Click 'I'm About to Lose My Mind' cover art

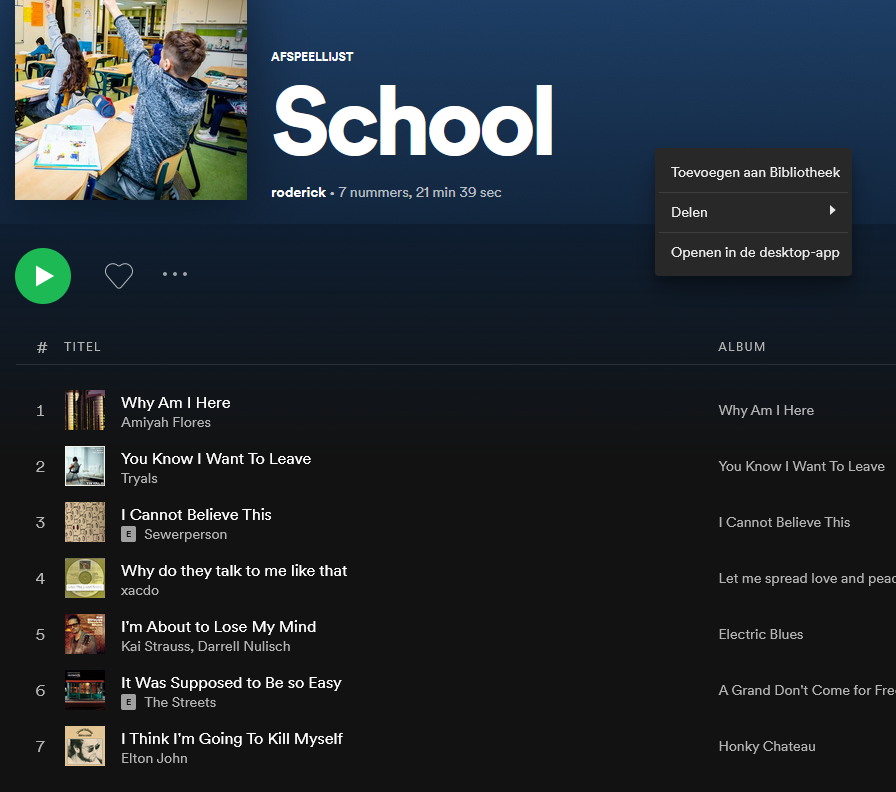coord(85,634)
